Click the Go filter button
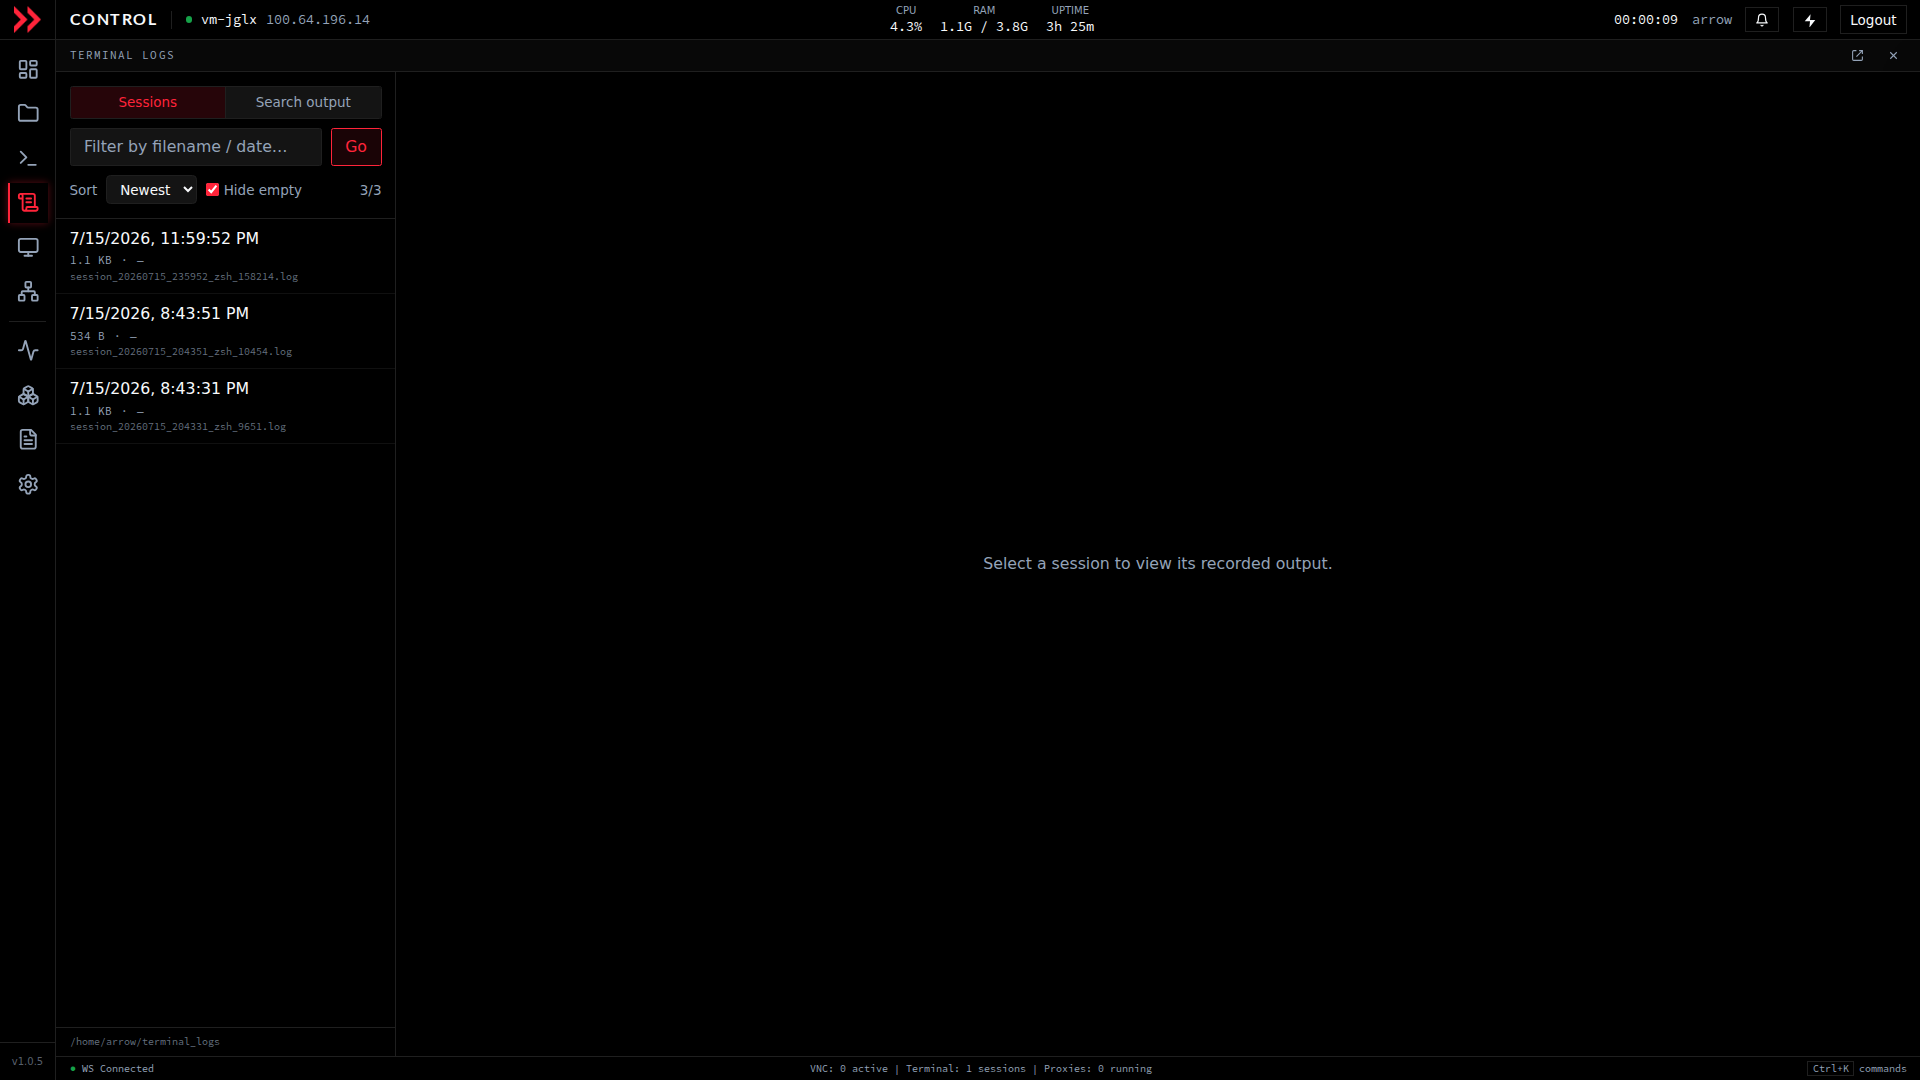The width and height of the screenshot is (1920, 1080). pyautogui.click(x=356, y=147)
